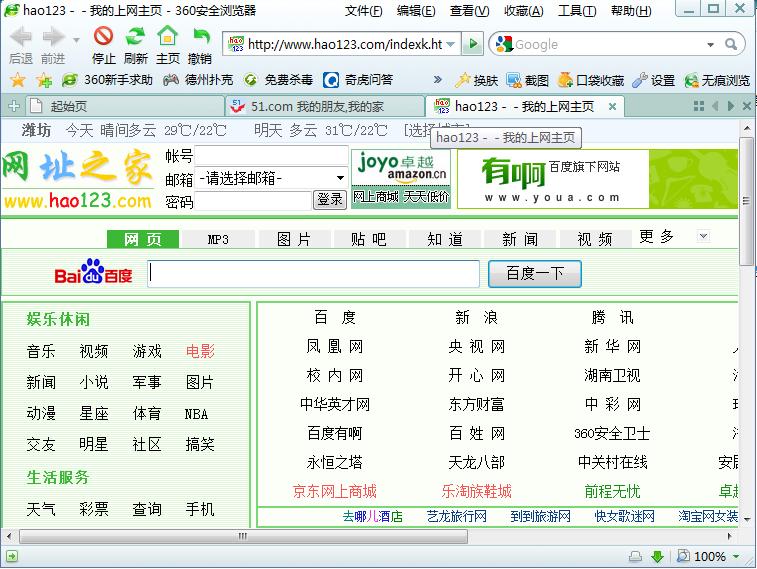Viewport: 757px width, 569px height.
Task: Open the address bar history dropdown
Action: pyautogui.click(x=451, y=44)
